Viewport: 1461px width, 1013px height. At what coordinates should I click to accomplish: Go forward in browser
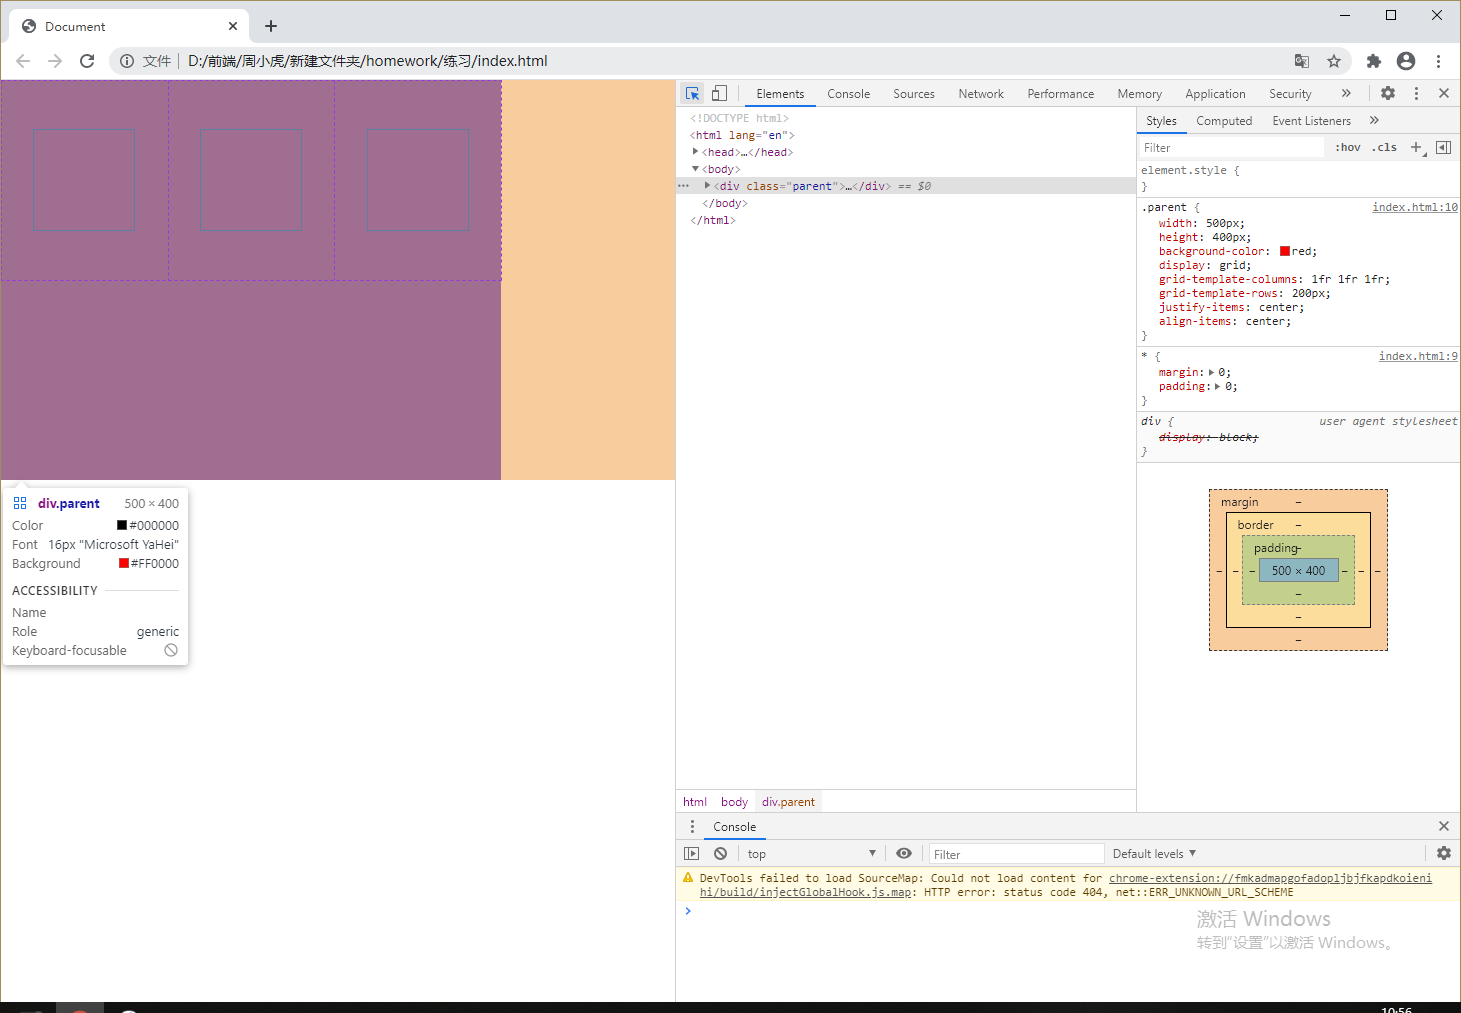click(x=55, y=61)
